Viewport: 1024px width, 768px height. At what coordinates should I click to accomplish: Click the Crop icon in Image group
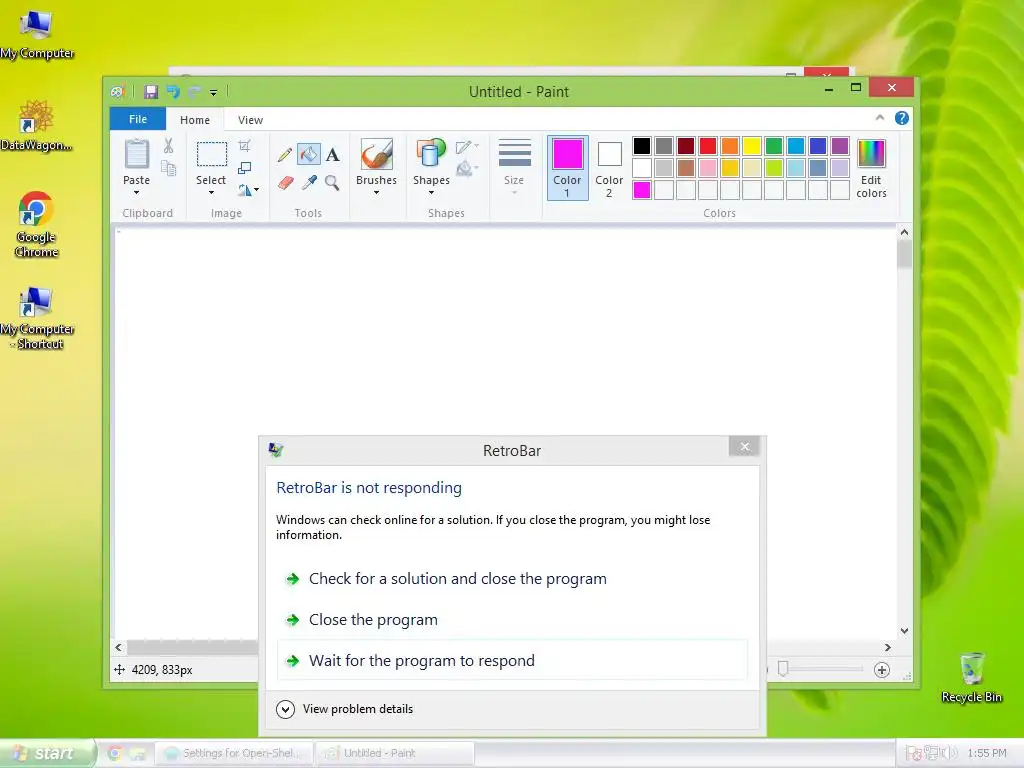(244, 146)
